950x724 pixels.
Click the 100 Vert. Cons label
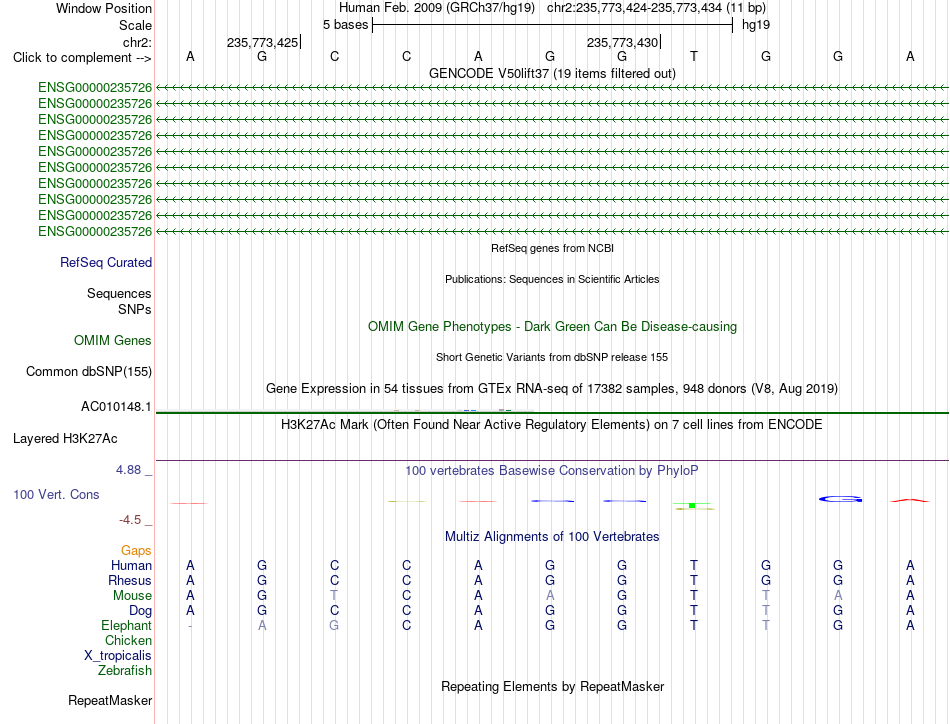(x=56, y=494)
